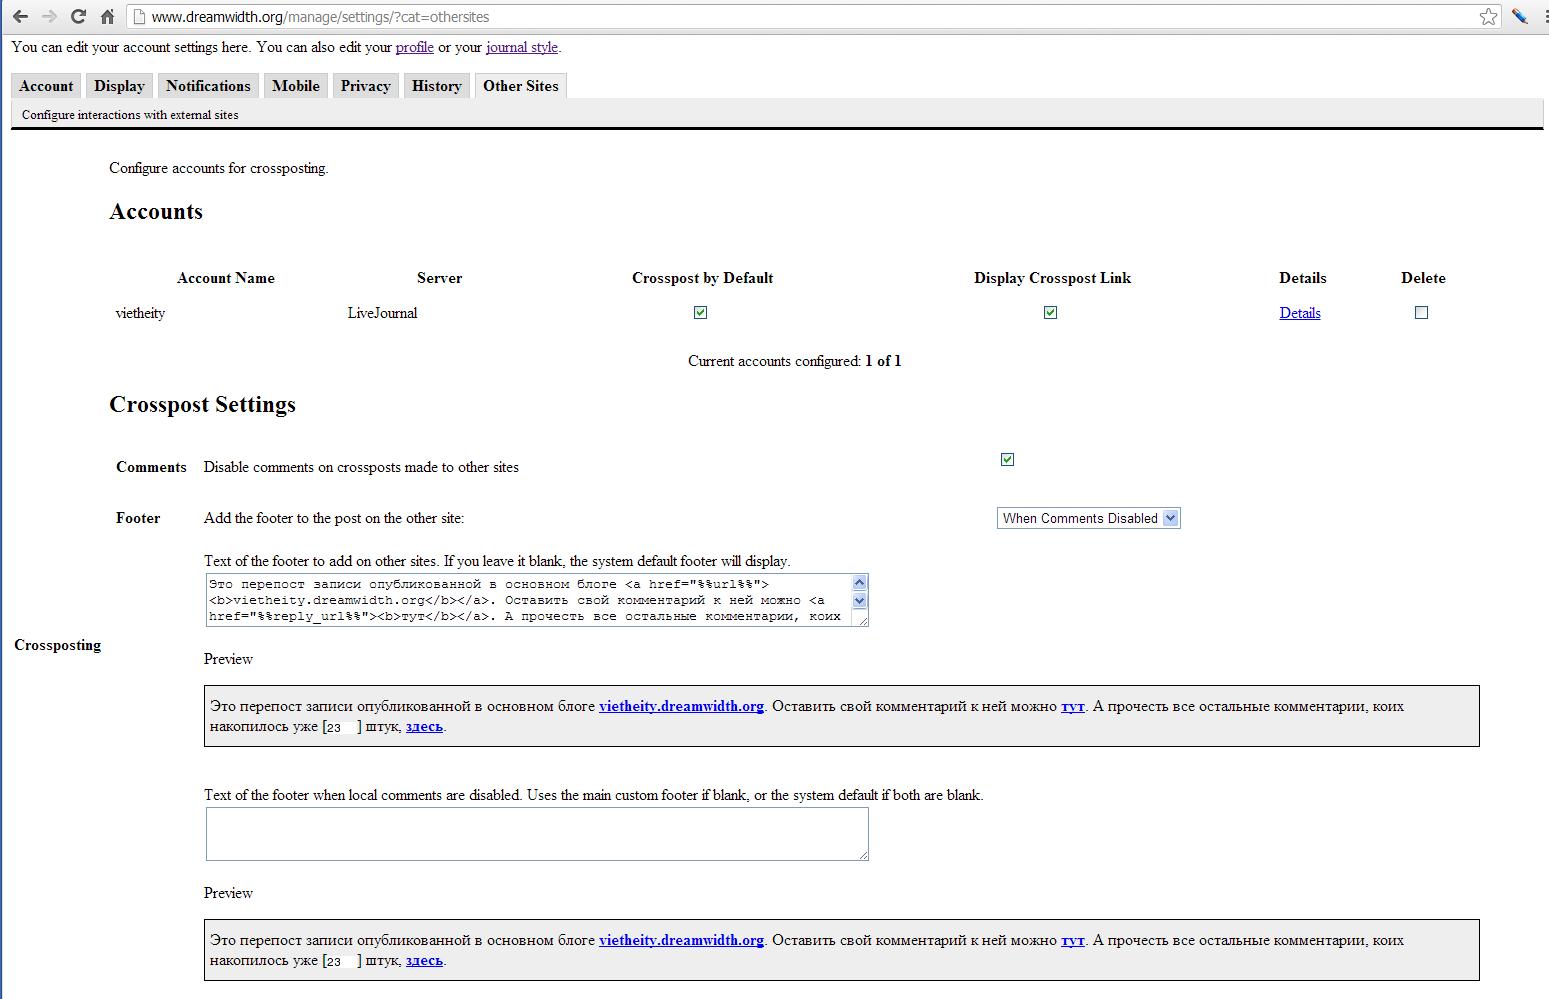Open the Privacy tab
The height and width of the screenshot is (999, 1549).
[366, 86]
